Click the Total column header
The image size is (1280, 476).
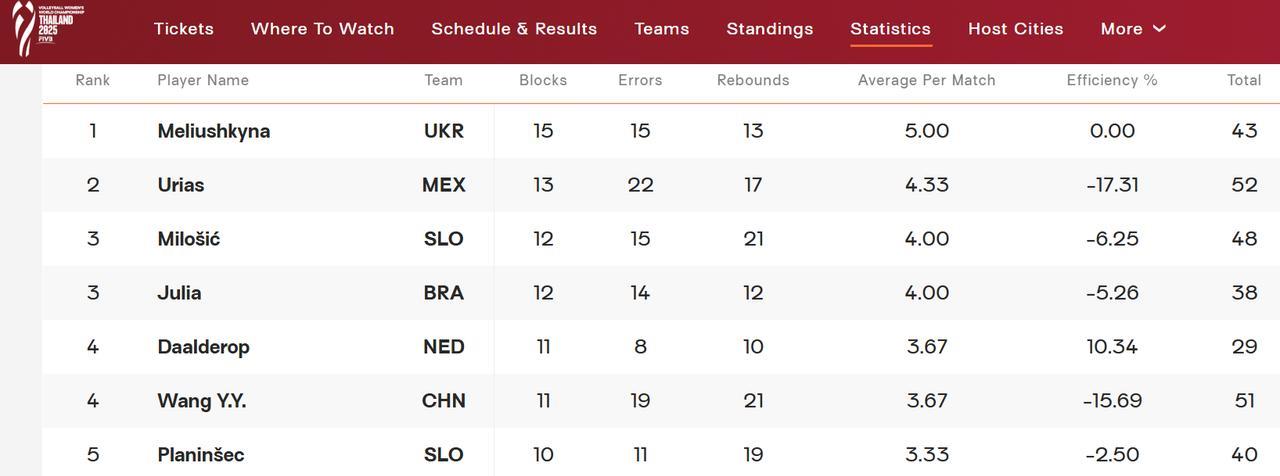[x=1243, y=80]
